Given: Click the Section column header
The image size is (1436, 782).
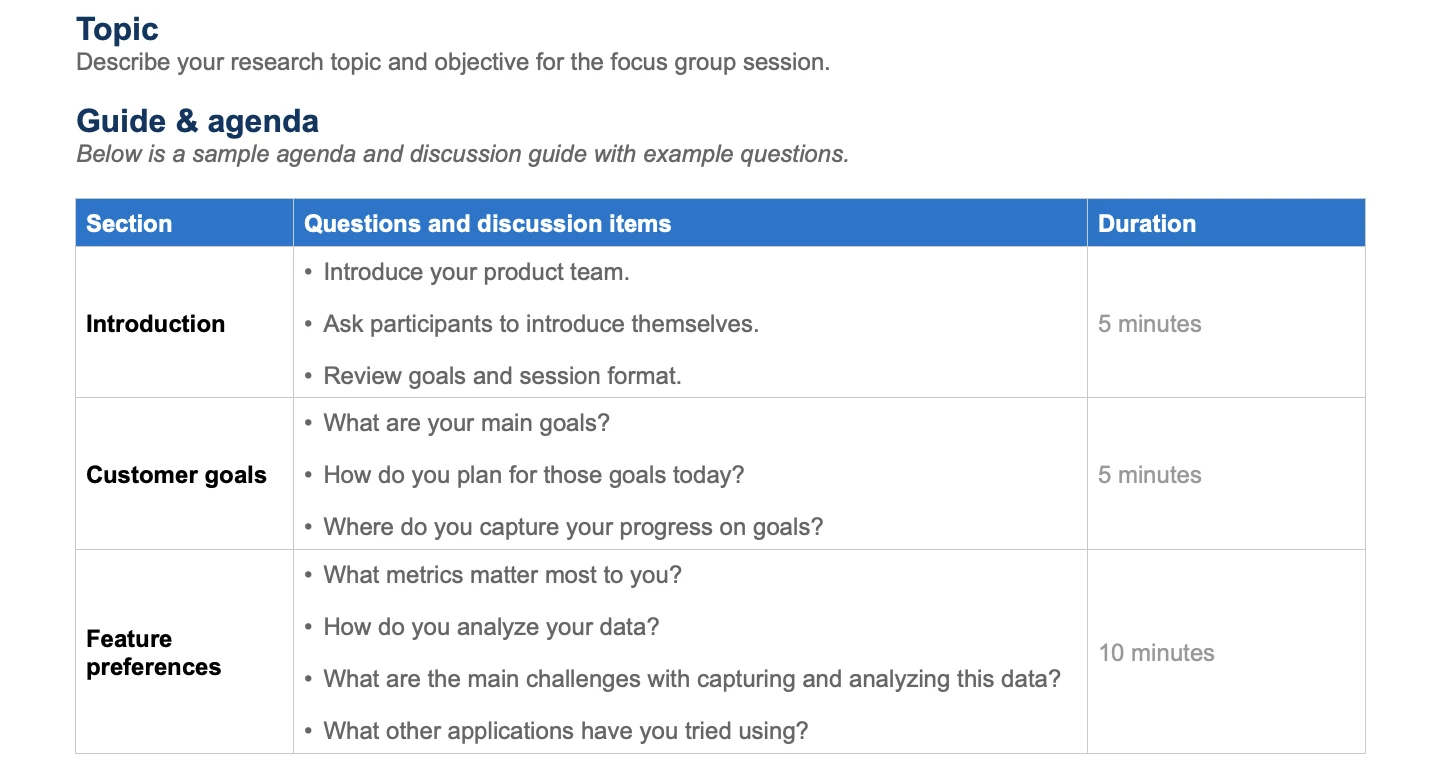Looking at the screenshot, I should (129, 223).
